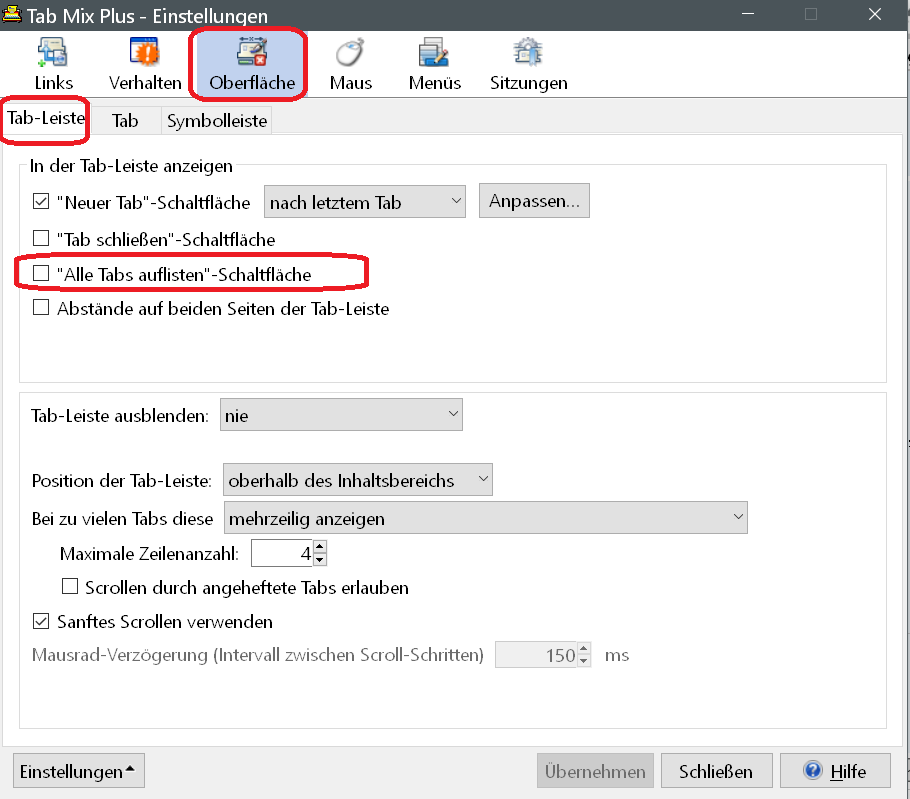Click the Anpassen... button

(534, 201)
